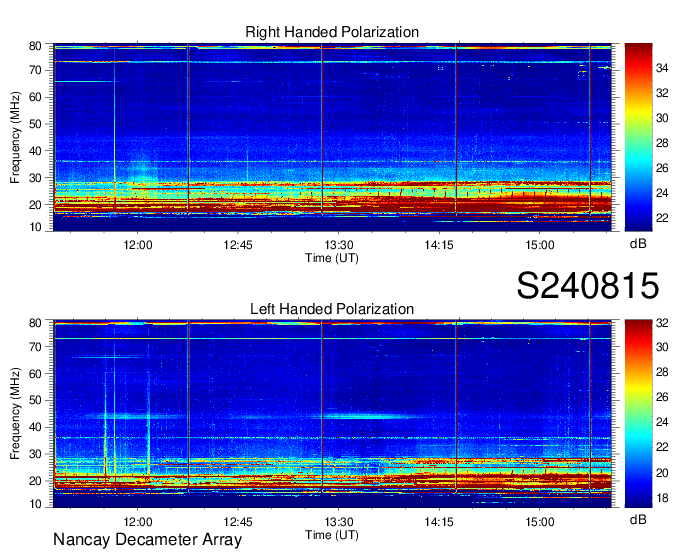This screenshot has width=680, height=552.
Task: Click the 12:00 tick label under top plot
Action: 137,245
